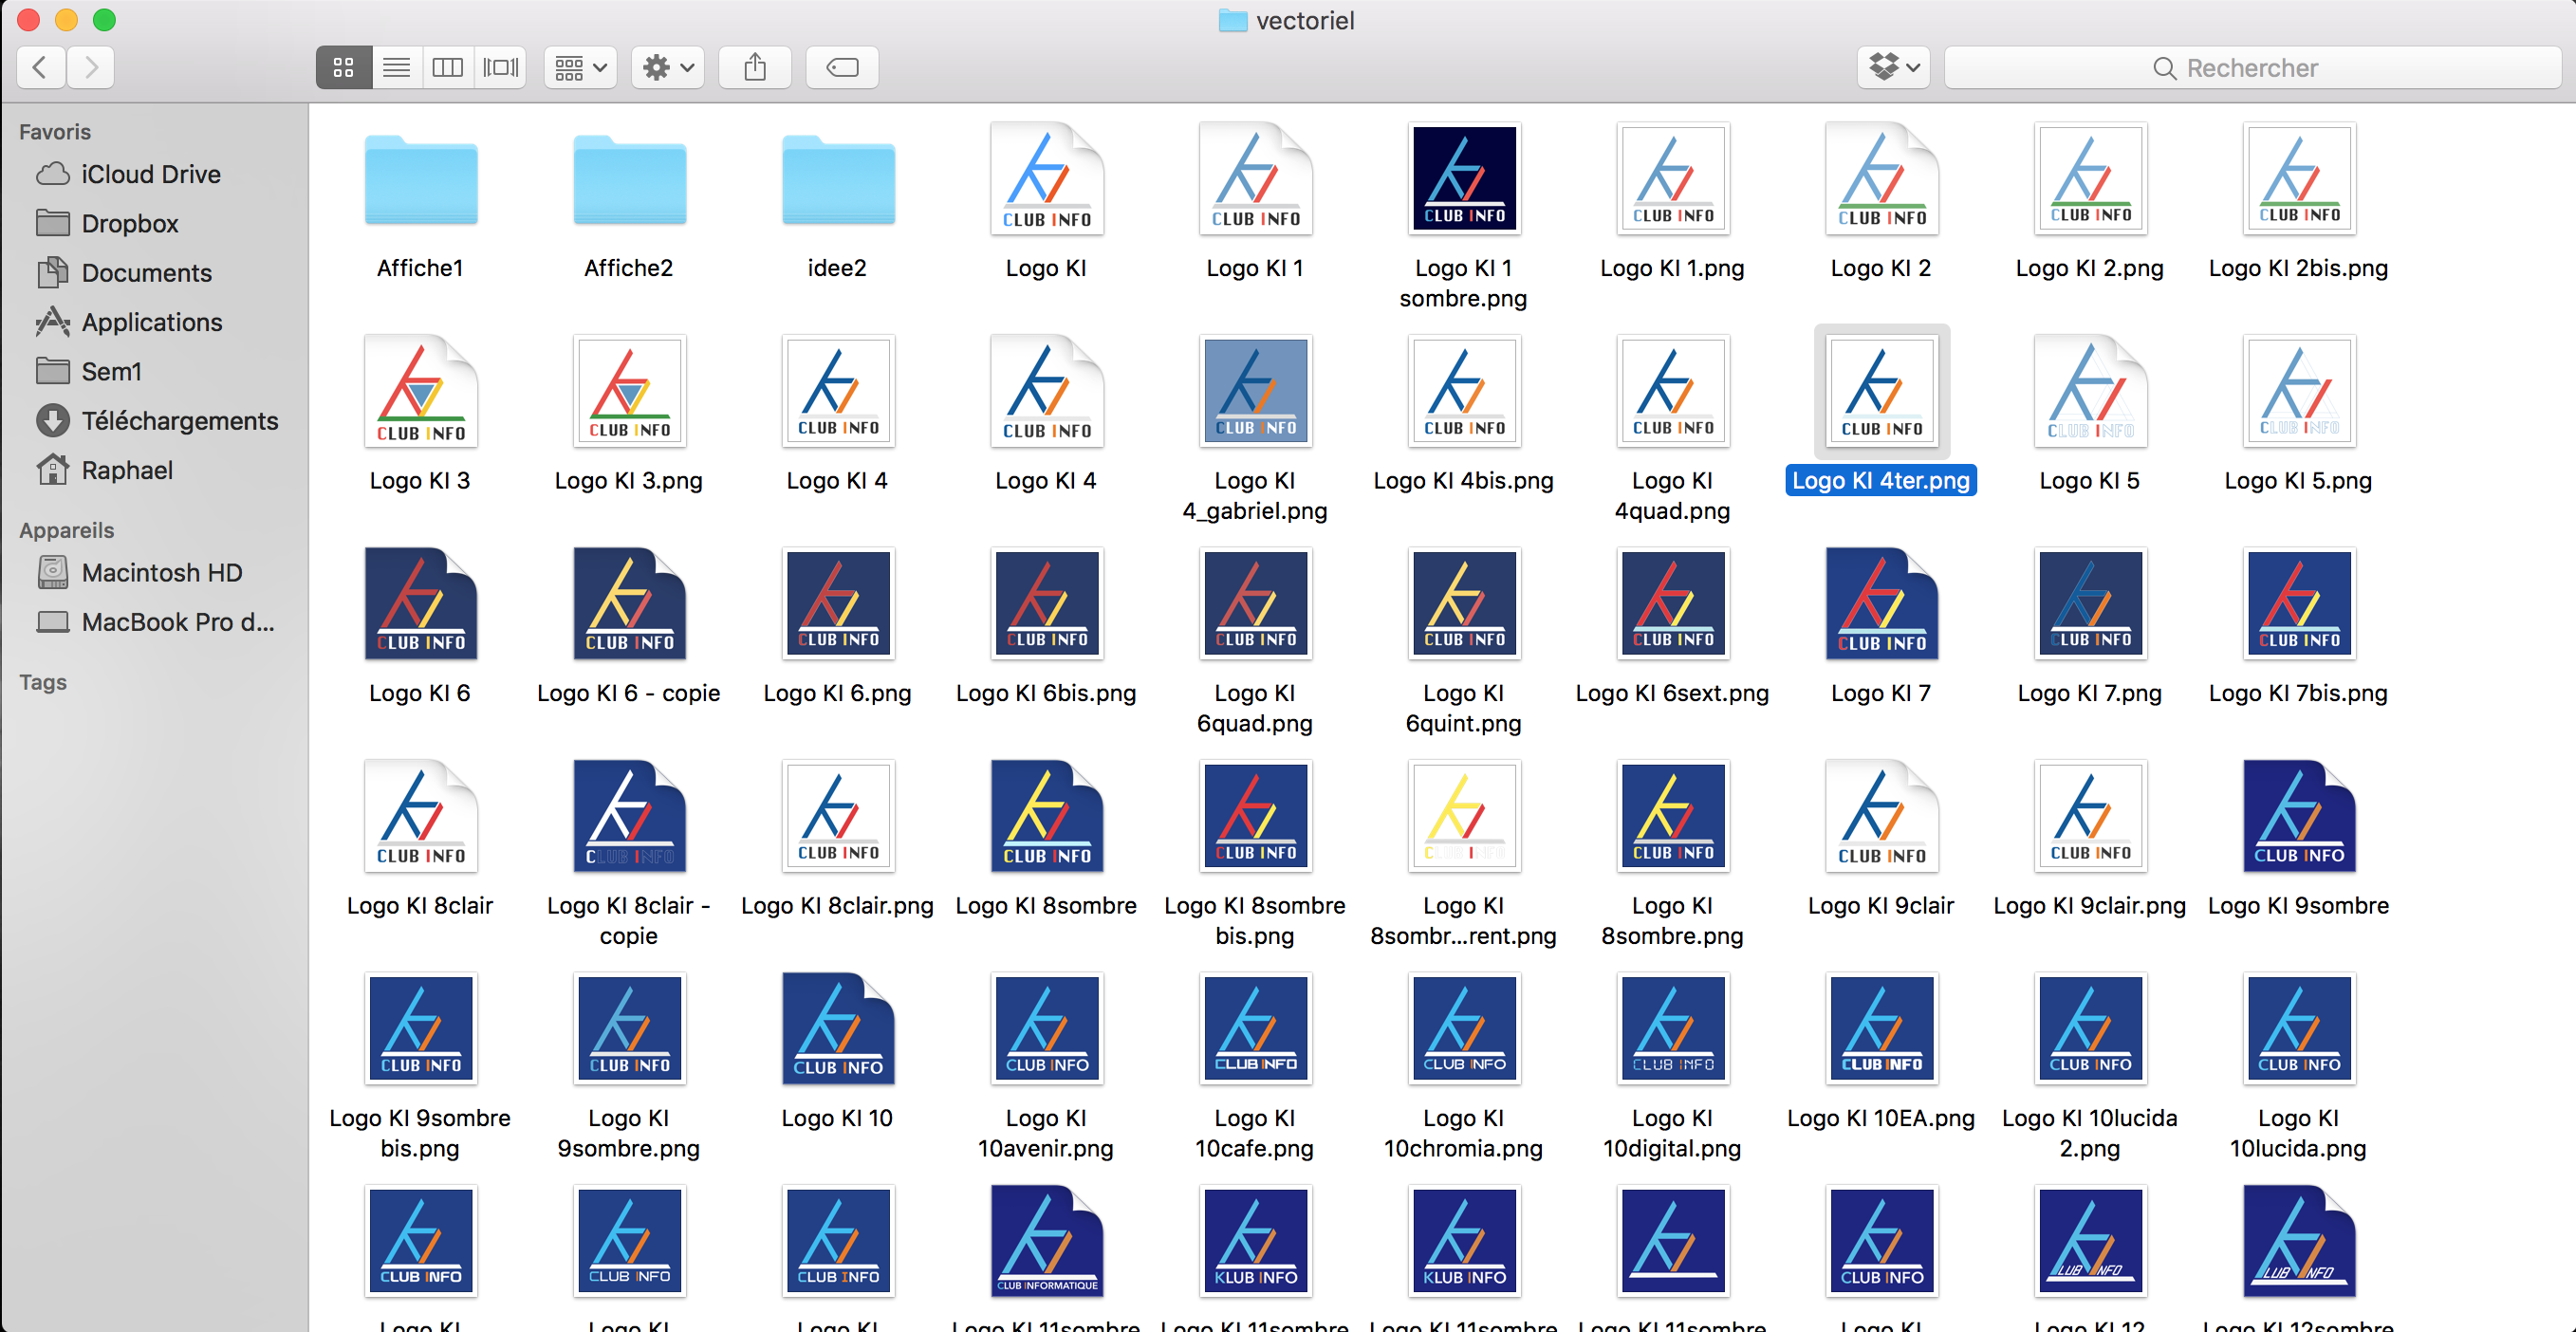This screenshot has height=1332, width=2576.
Task: Open the arrange-by grouping dropdown
Action: pyautogui.click(x=580, y=68)
